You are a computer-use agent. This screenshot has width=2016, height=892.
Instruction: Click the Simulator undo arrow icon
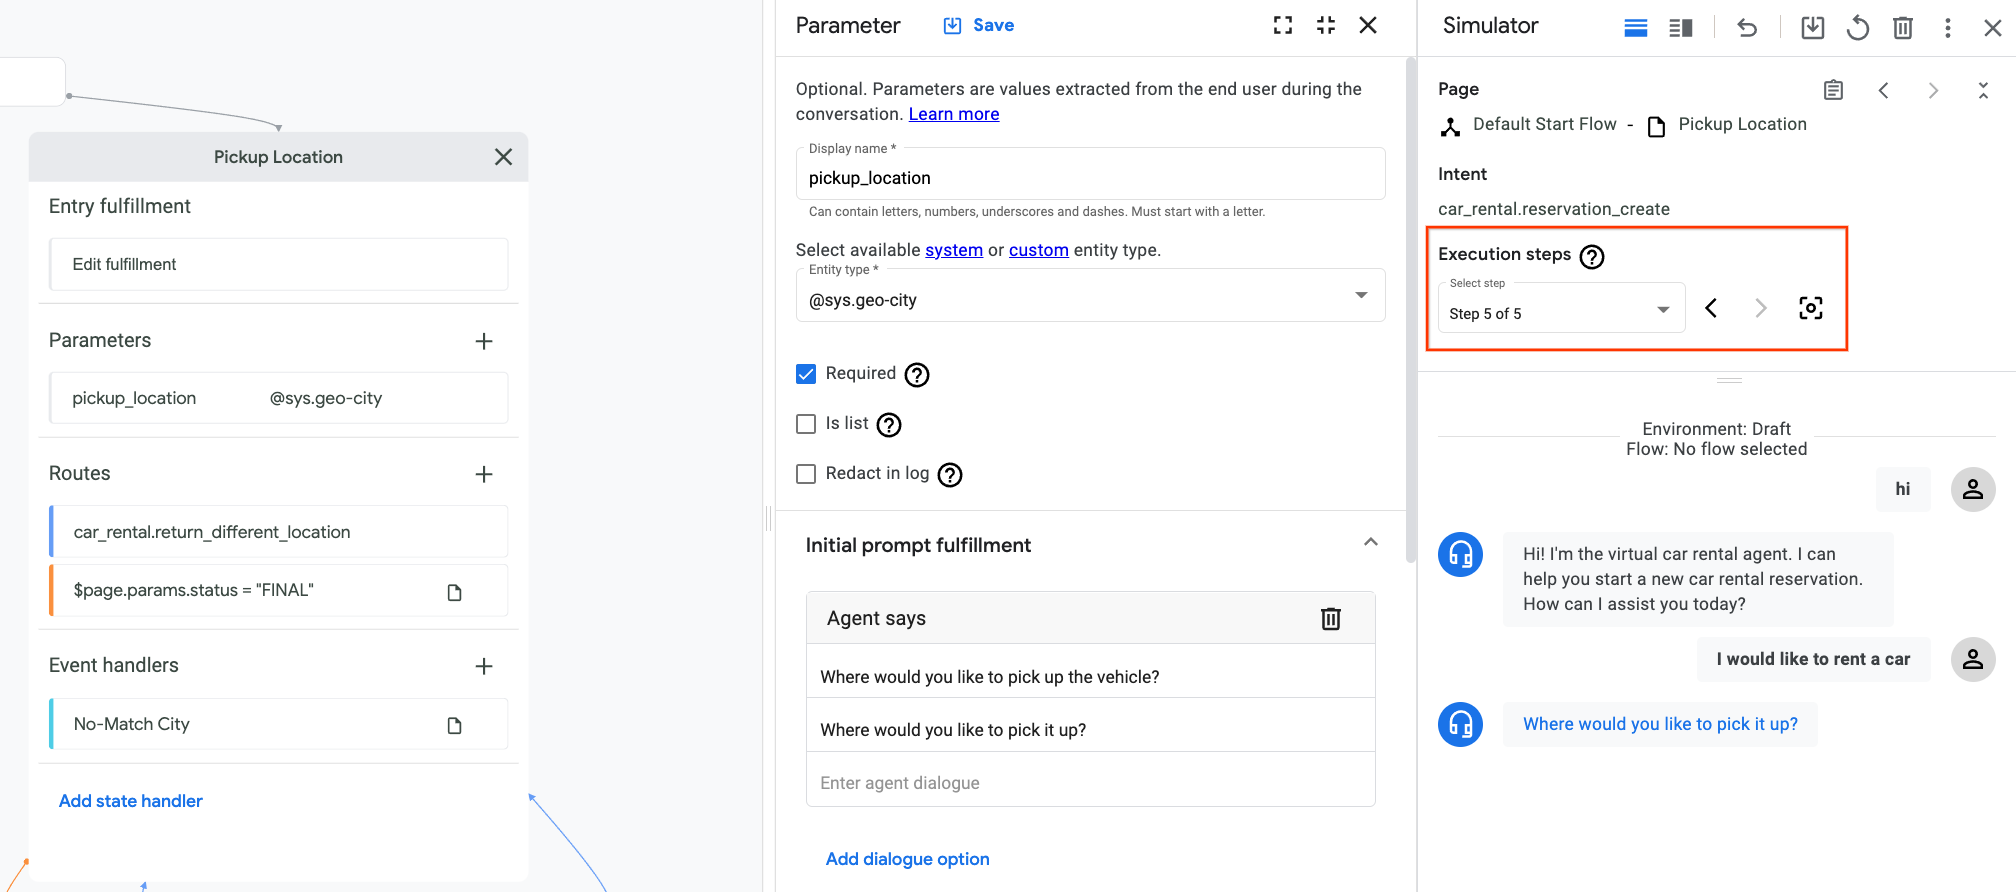1747,27
